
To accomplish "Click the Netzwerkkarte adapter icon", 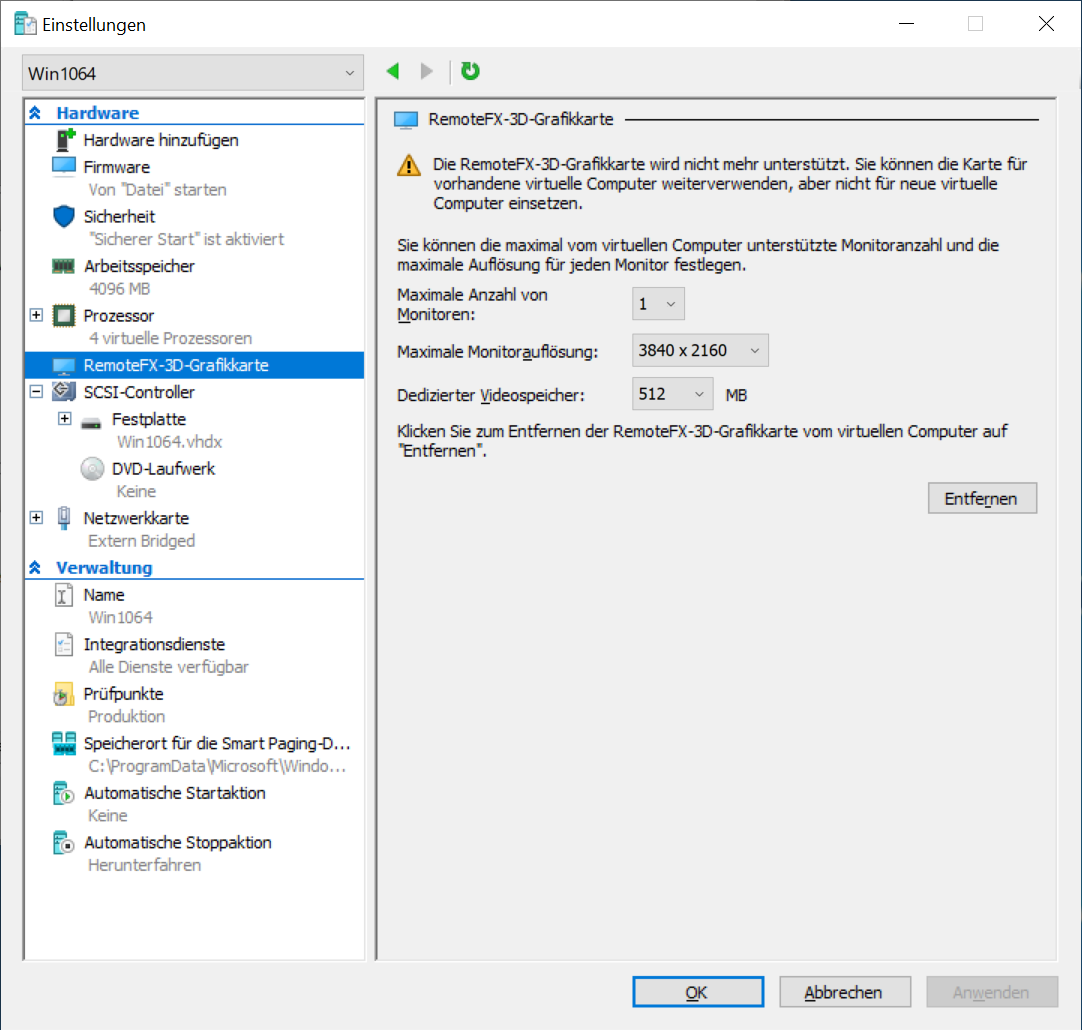I will (63, 518).
